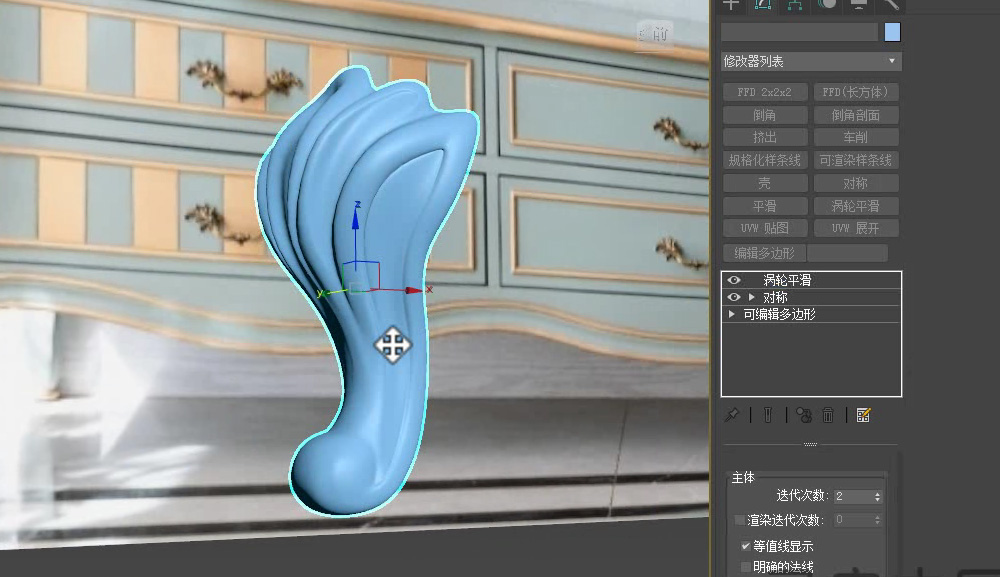Remove modifier with the trash icon
The width and height of the screenshot is (1000, 577).
tap(828, 415)
